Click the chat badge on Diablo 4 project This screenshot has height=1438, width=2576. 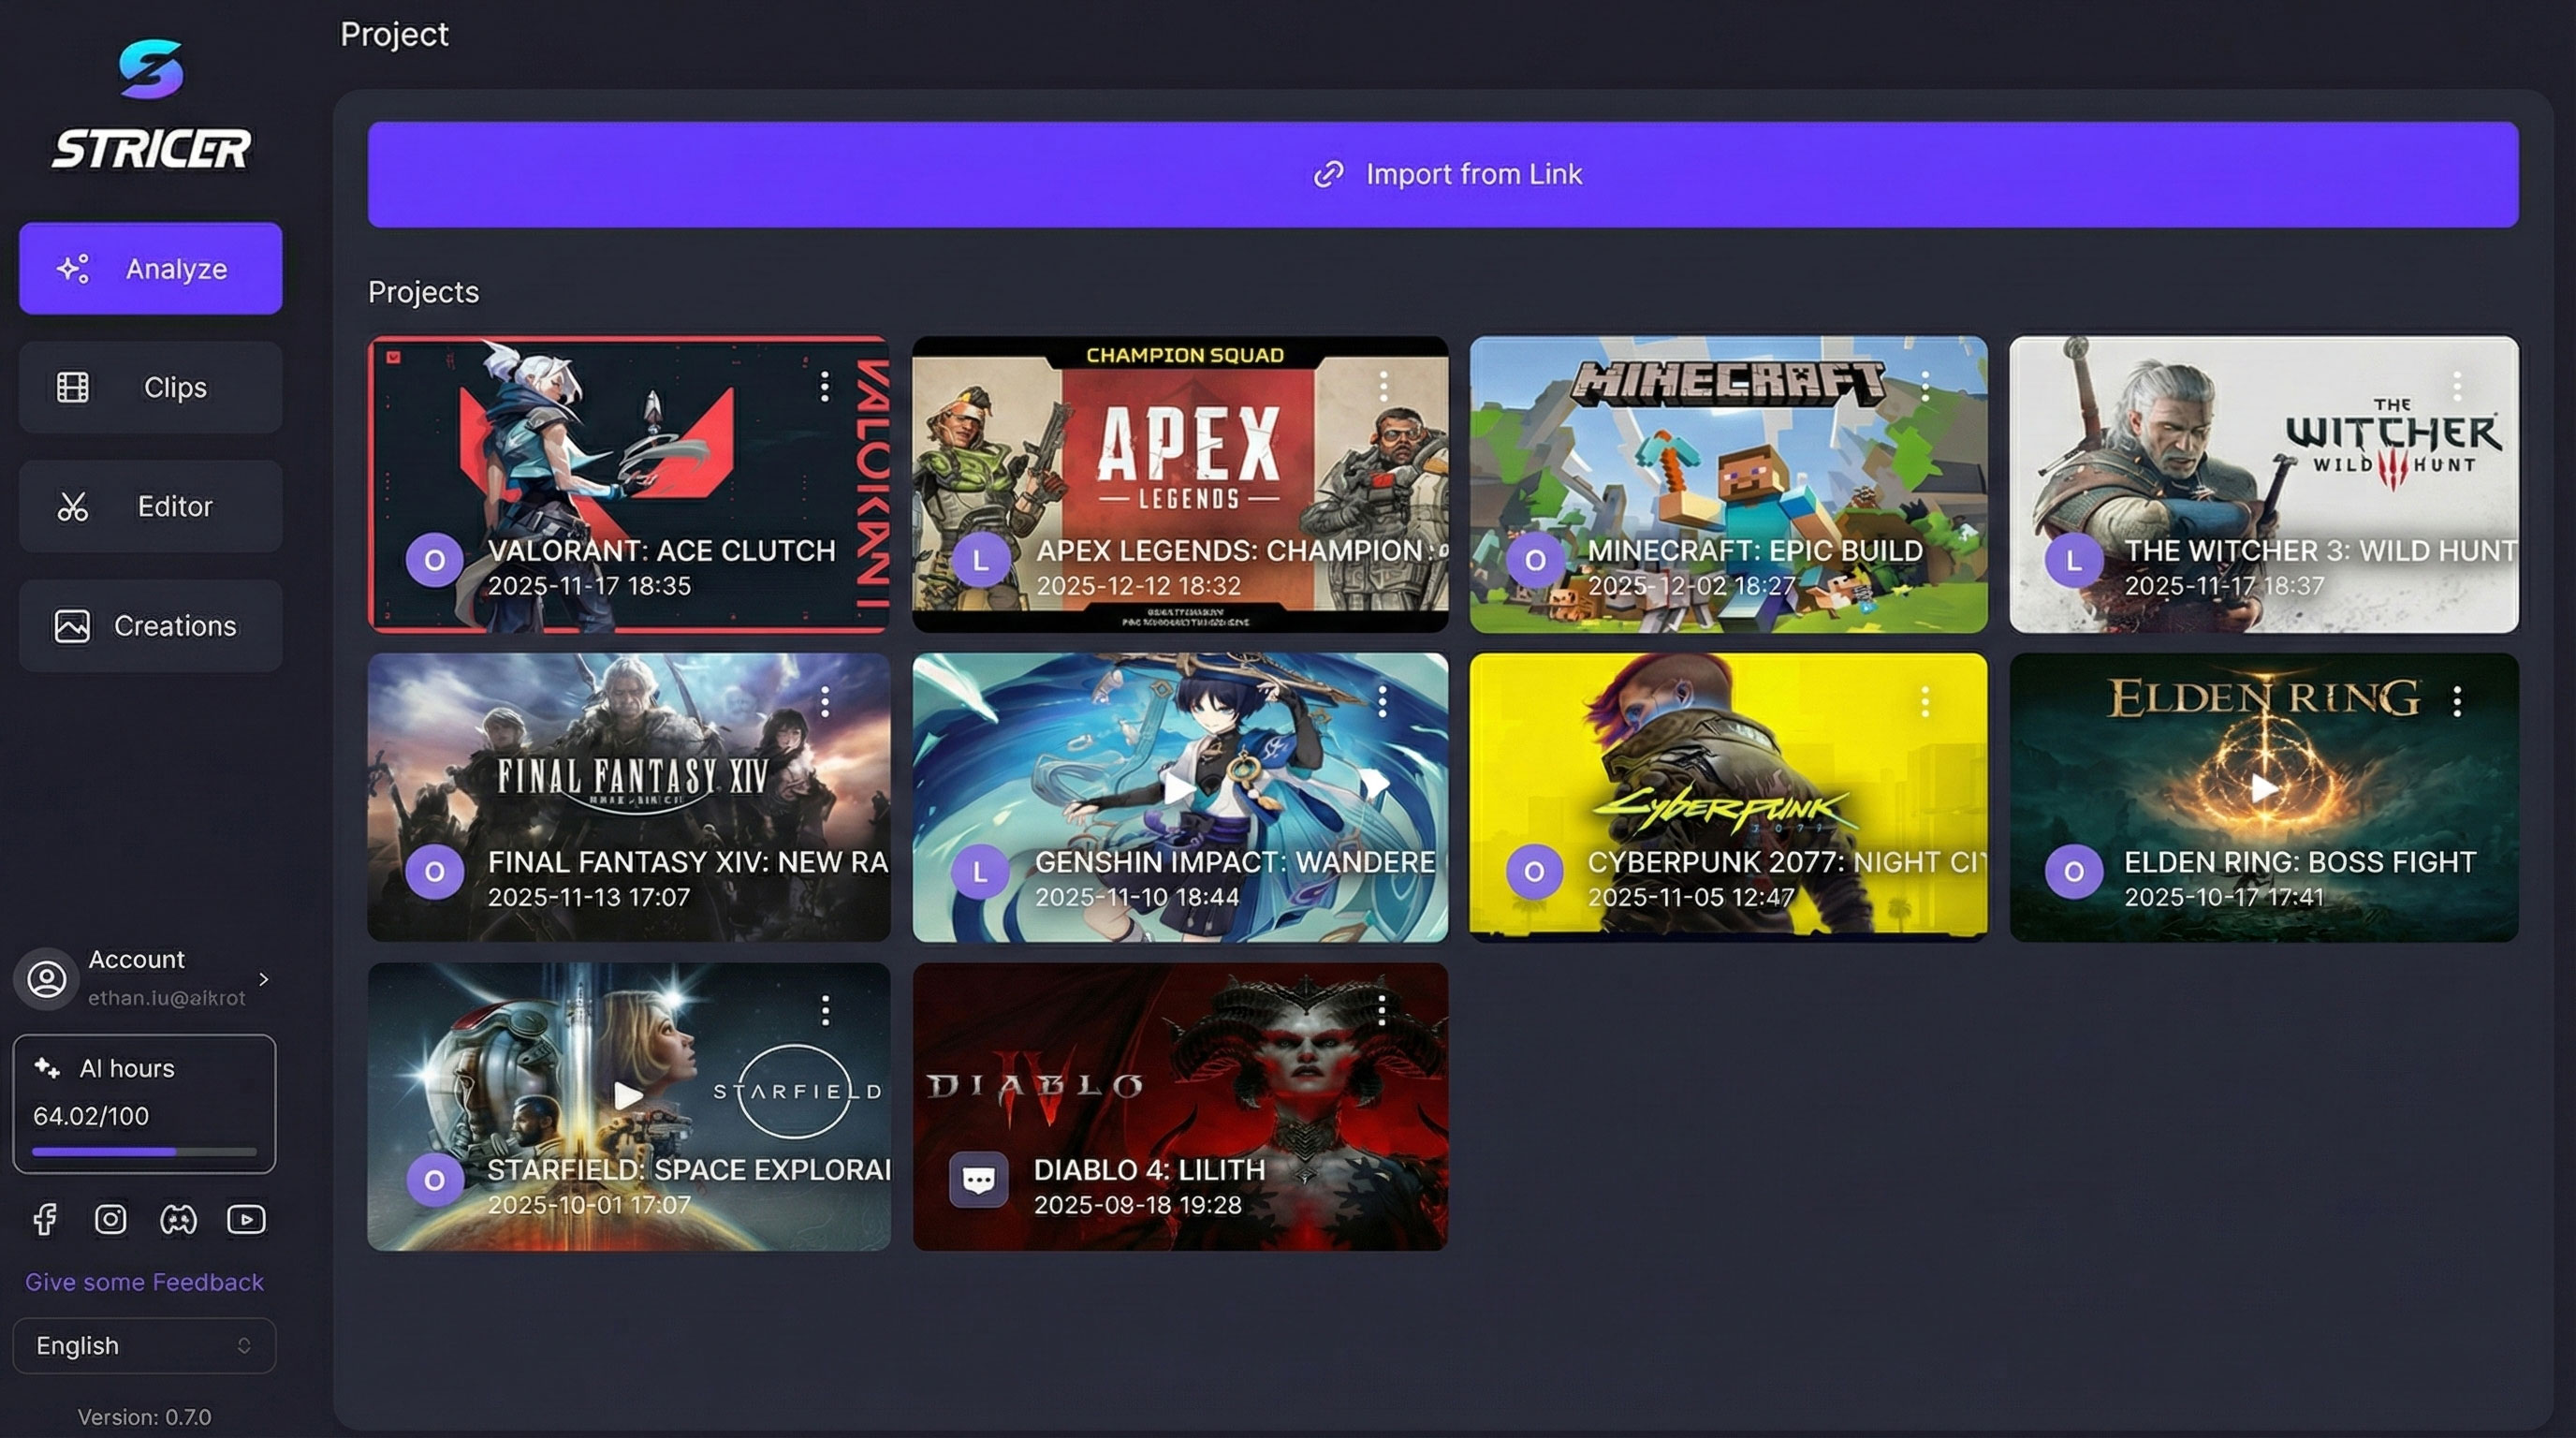[x=978, y=1180]
